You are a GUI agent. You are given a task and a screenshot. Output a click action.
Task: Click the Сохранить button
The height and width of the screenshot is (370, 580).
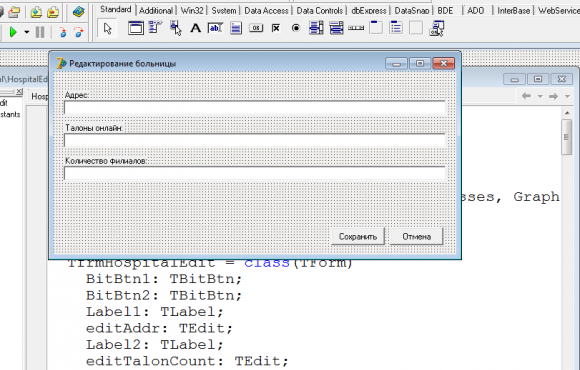click(358, 237)
